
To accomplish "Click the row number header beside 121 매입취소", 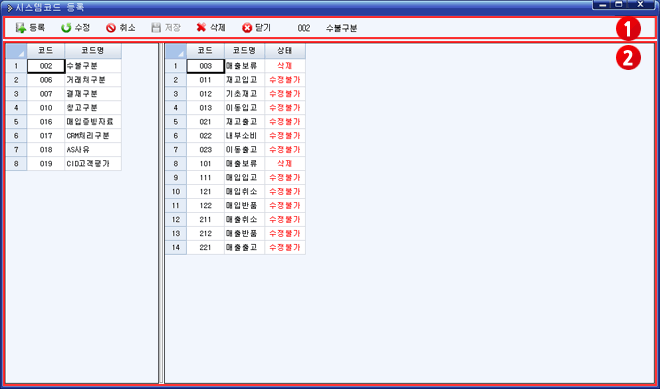I will 176,191.
